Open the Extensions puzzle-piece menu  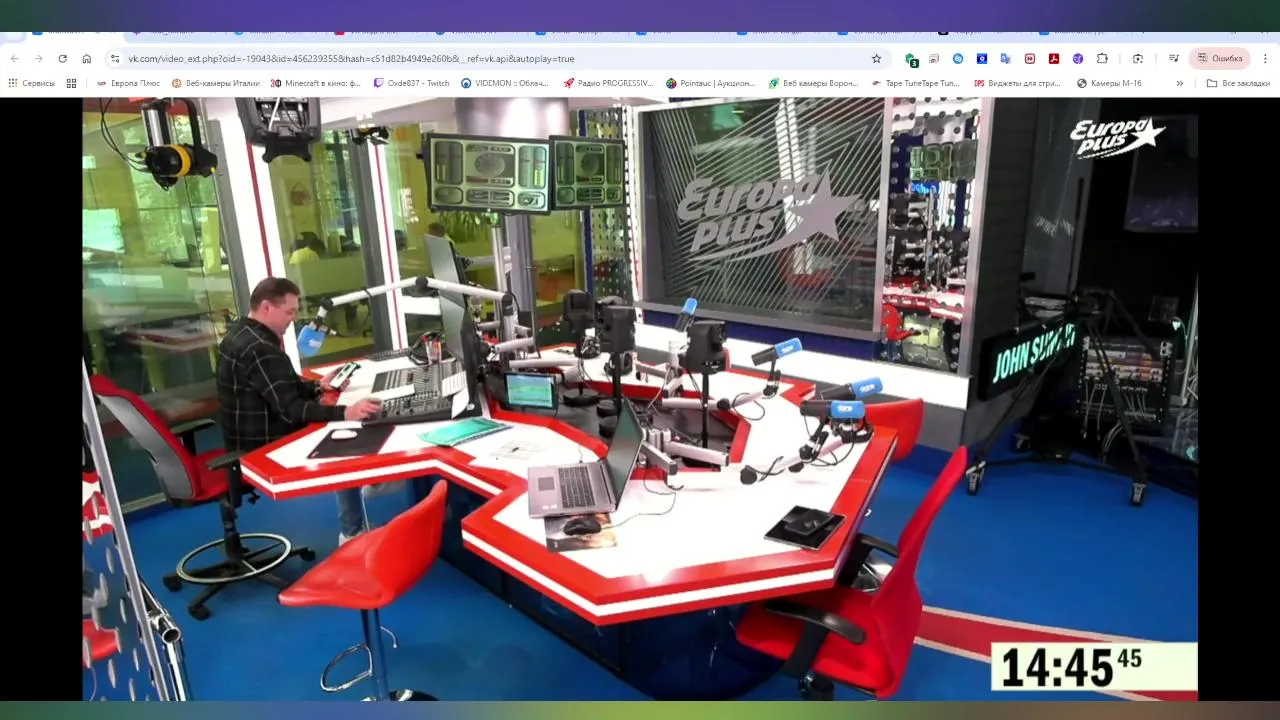pyautogui.click(x=1102, y=59)
